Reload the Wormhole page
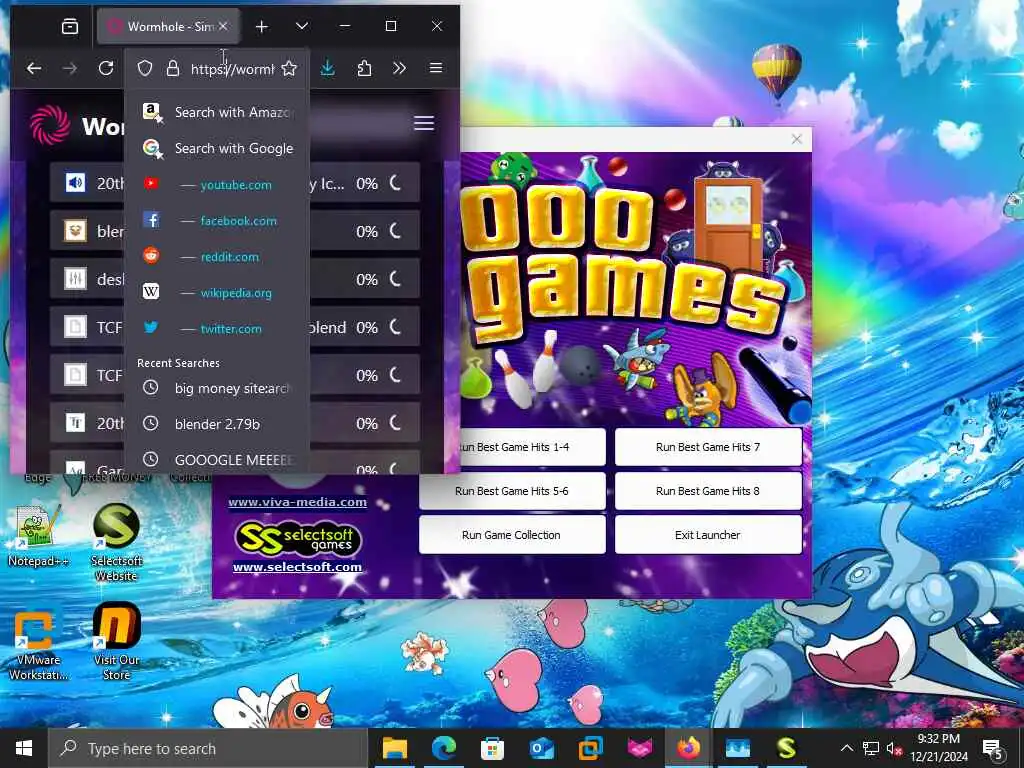The width and height of the screenshot is (1024, 768). [x=106, y=68]
